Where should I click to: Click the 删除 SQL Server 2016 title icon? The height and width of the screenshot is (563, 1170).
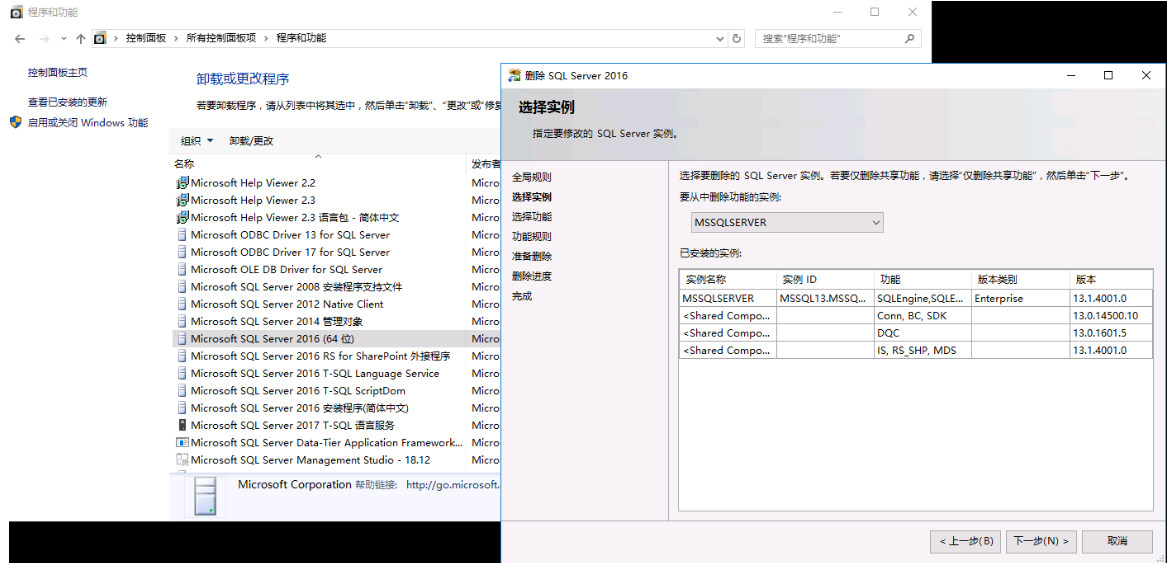pyautogui.click(x=514, y=75)
